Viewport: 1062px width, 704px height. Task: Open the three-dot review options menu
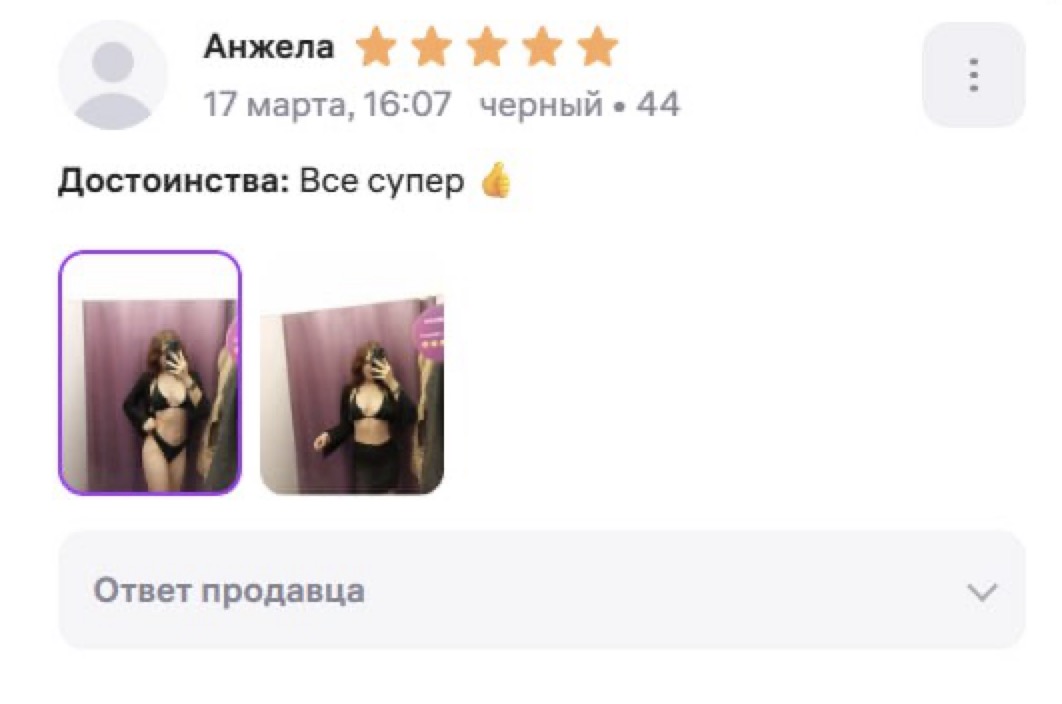point(973,75)
